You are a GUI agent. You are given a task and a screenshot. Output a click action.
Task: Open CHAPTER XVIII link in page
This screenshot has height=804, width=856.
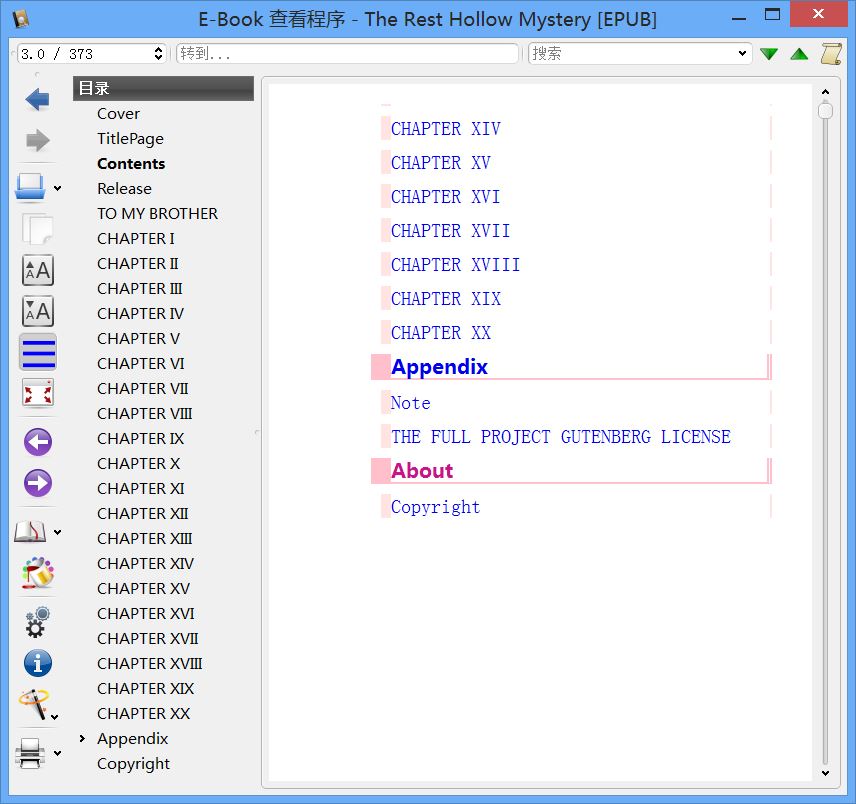click(x=455, y=265)
